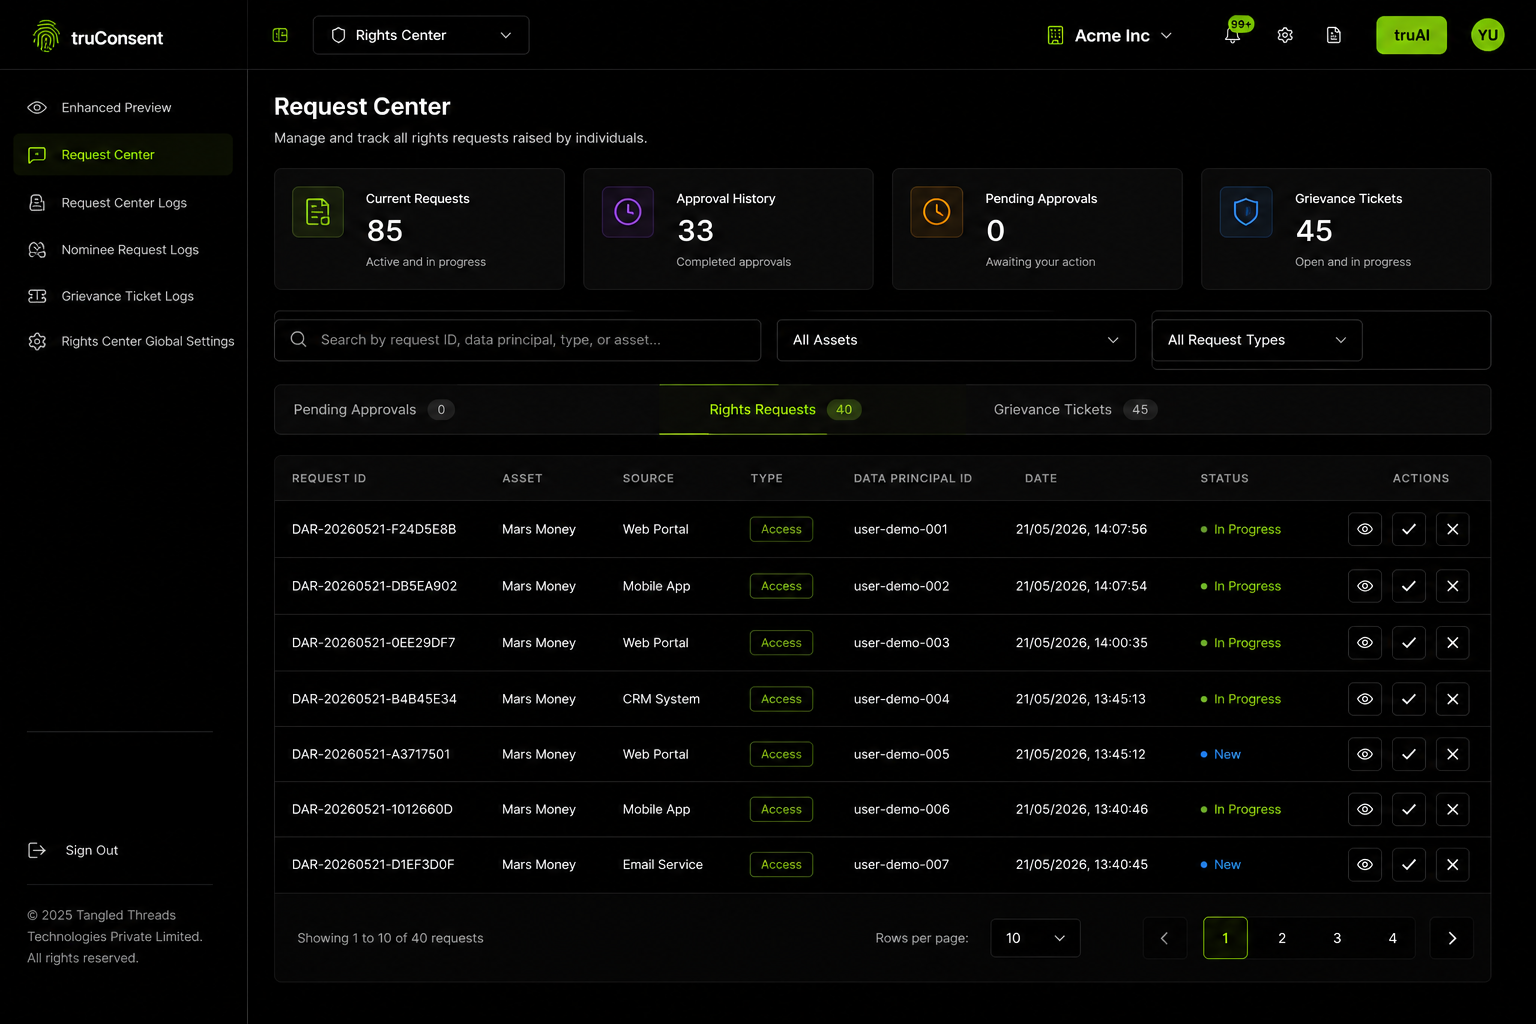The height and width of the screenshot is (1024, 1536).
Task: Toggle the sidebar layout icon
Action: coord(280,35)
